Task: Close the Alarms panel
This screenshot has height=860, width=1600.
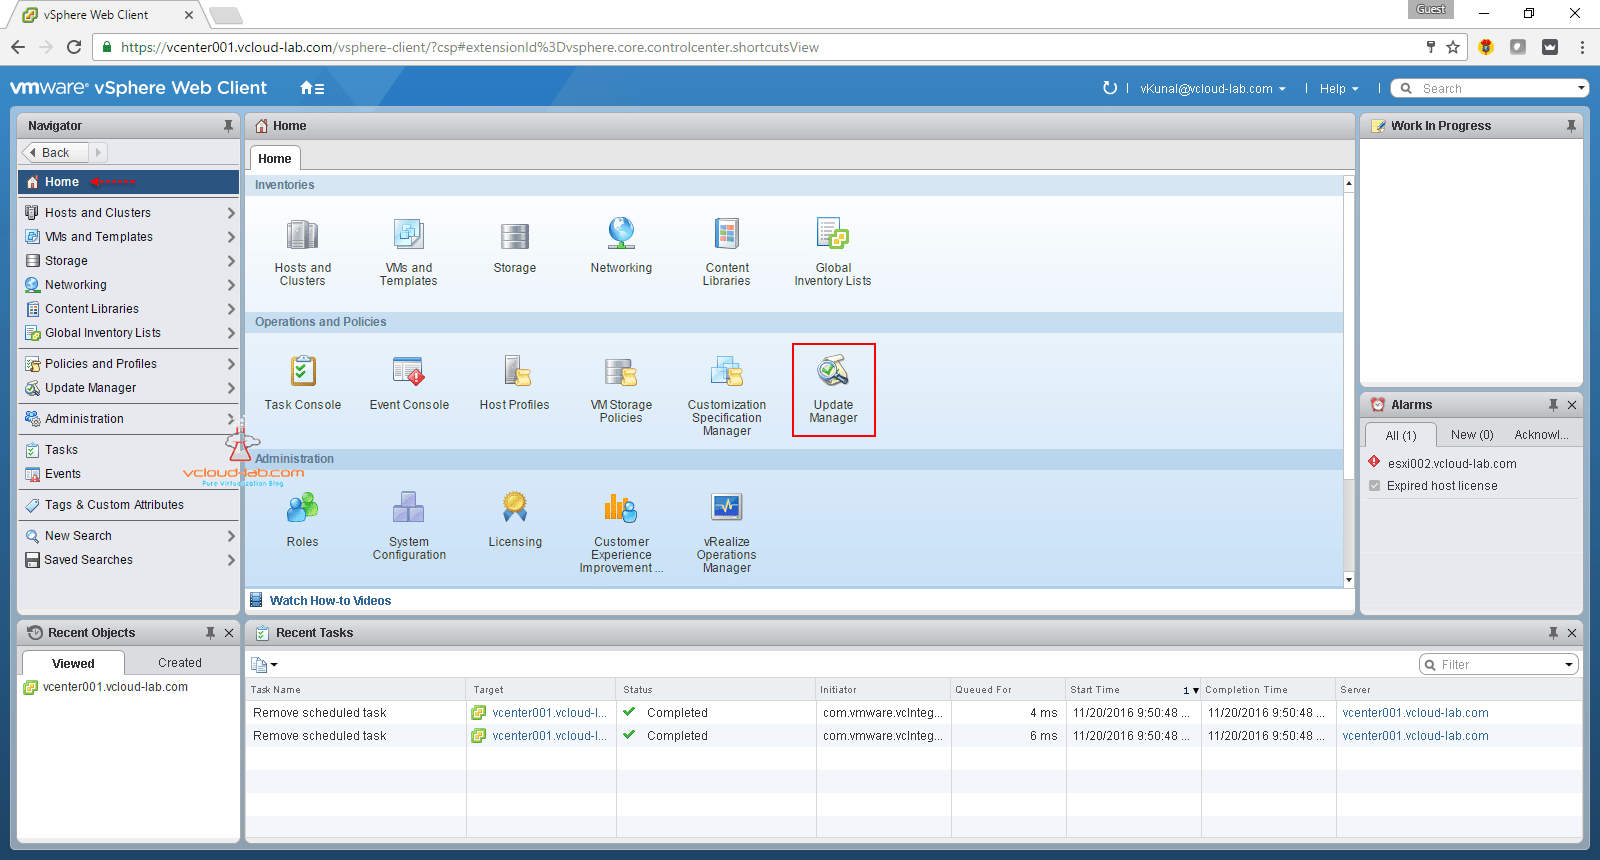Action: coord(1572,405)
